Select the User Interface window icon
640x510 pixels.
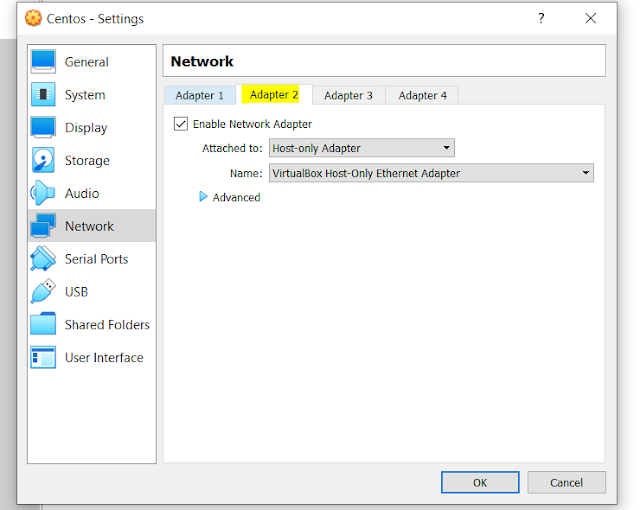(x=43, y=357)
